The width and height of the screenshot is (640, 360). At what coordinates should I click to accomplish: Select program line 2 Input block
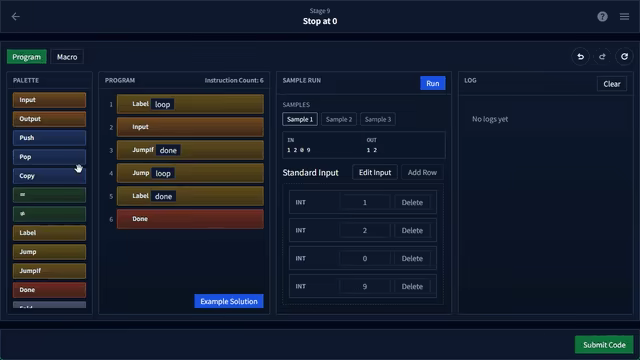[x=190, y=127]
